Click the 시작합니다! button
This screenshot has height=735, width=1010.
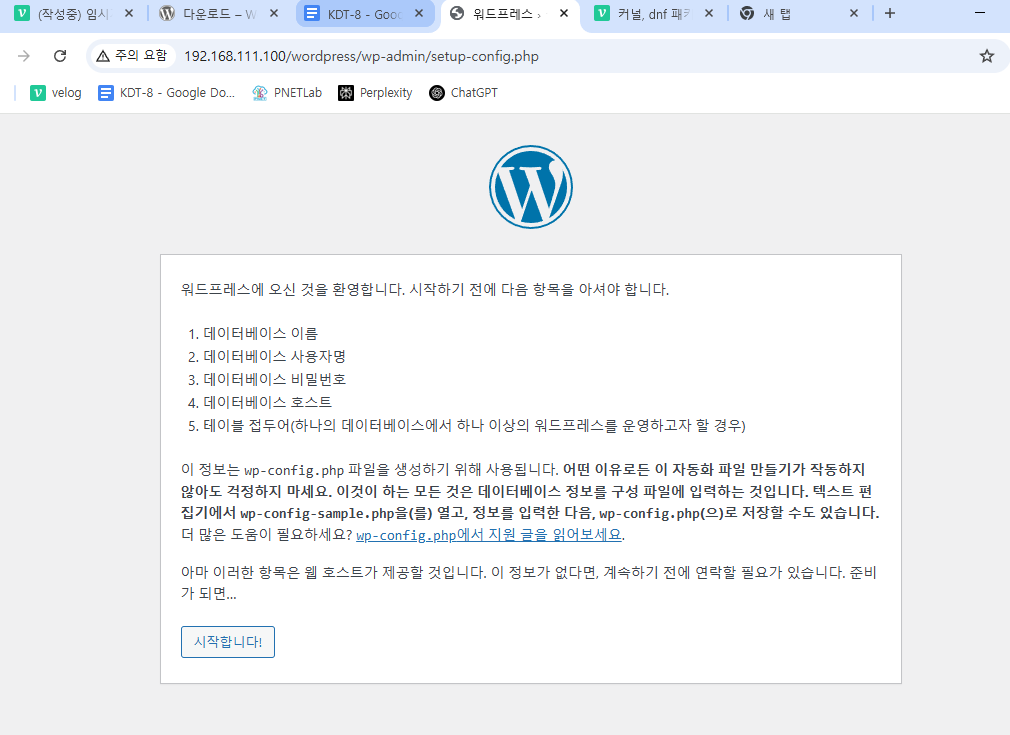227,642
